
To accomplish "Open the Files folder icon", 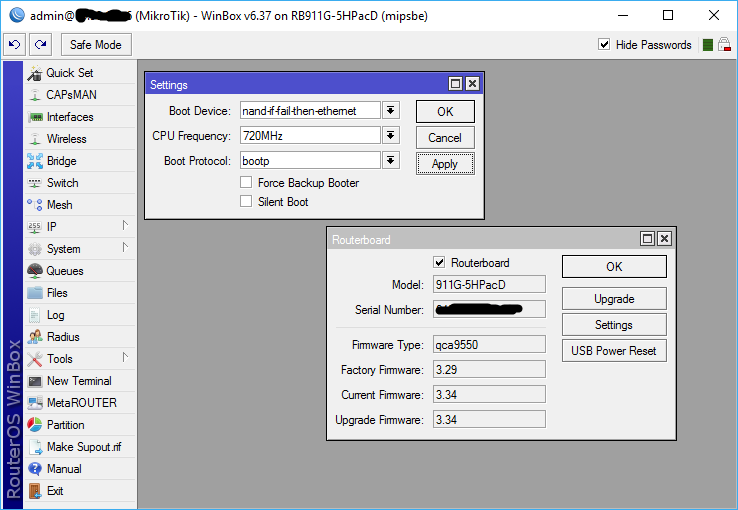I will [35, 293].
